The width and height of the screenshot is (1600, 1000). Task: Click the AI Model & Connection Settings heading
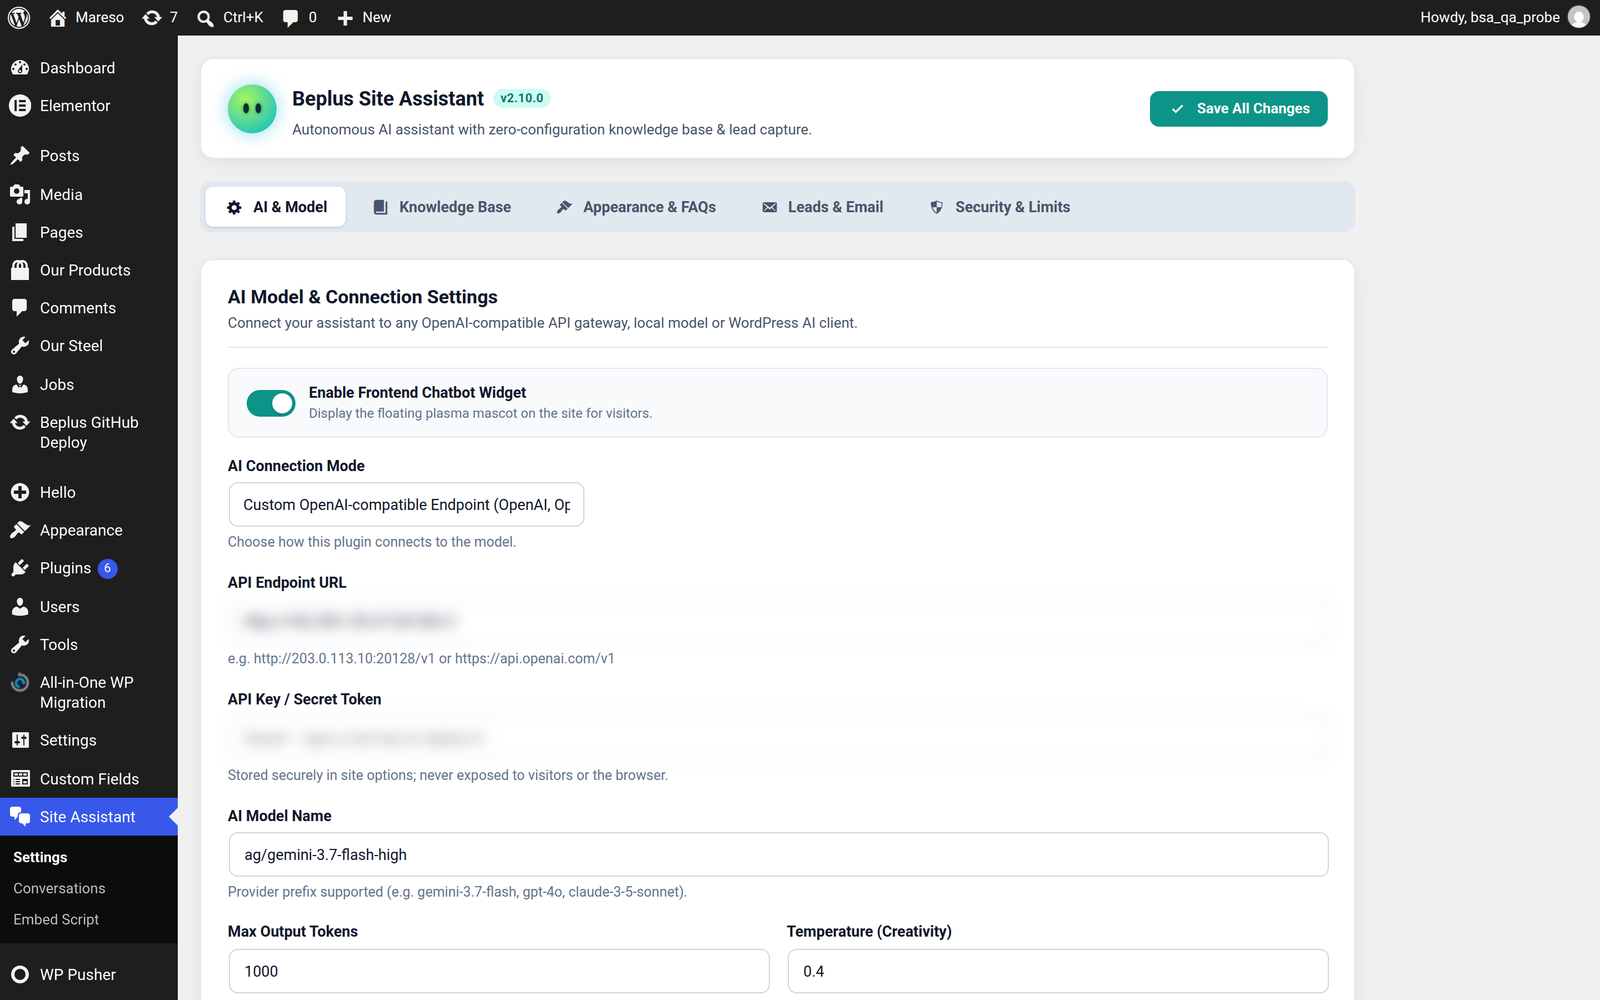(x=363, y=297)
